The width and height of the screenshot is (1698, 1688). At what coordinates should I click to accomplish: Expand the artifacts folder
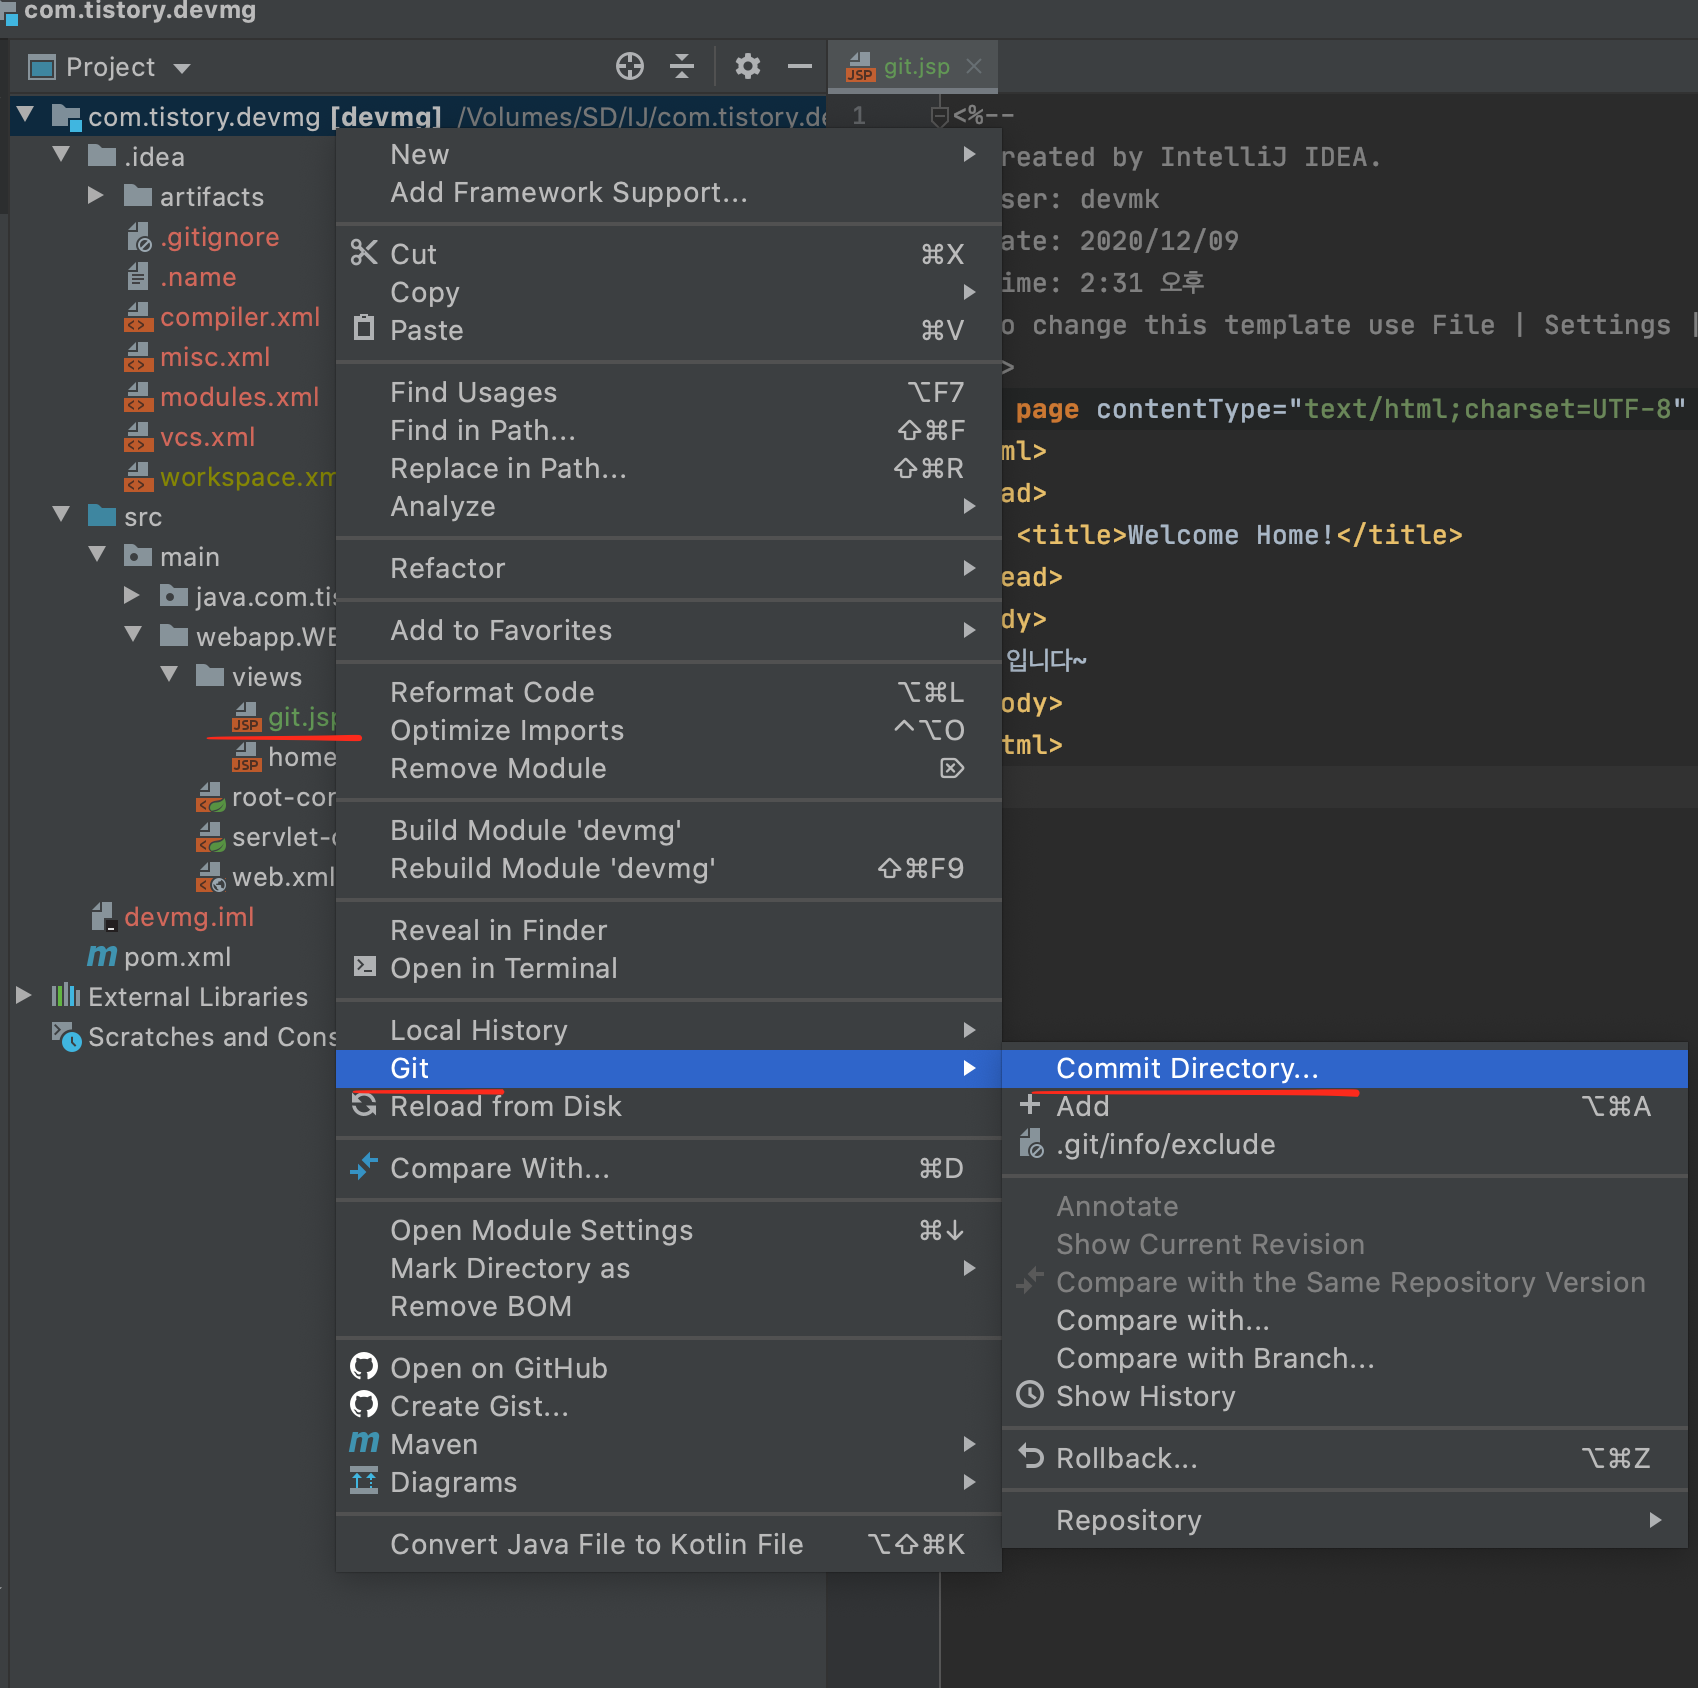[x=96, y=196]
